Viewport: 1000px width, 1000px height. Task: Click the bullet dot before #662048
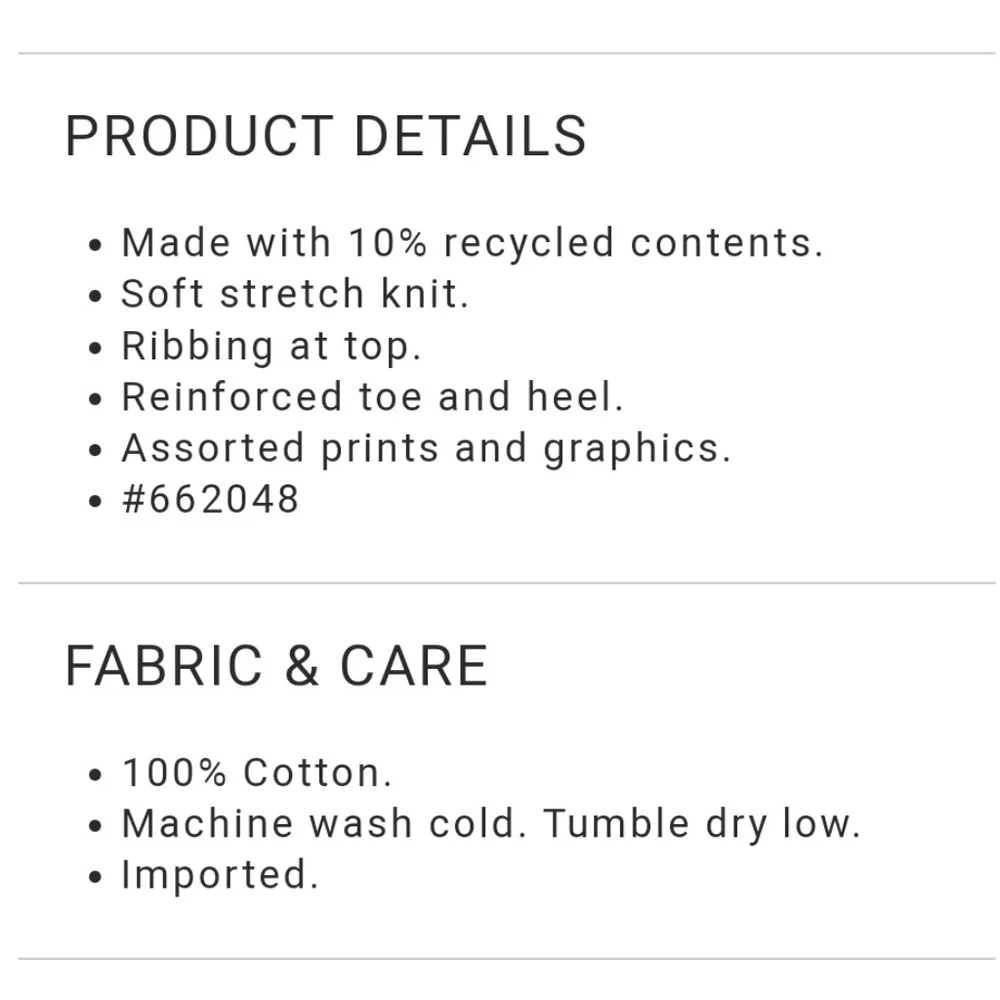coord(95,501)
